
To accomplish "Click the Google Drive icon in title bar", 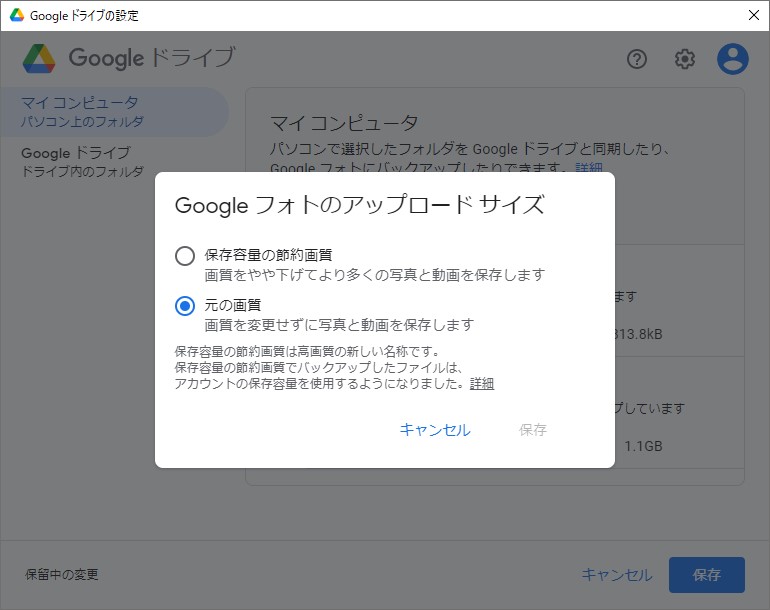I will click(17, 15).
